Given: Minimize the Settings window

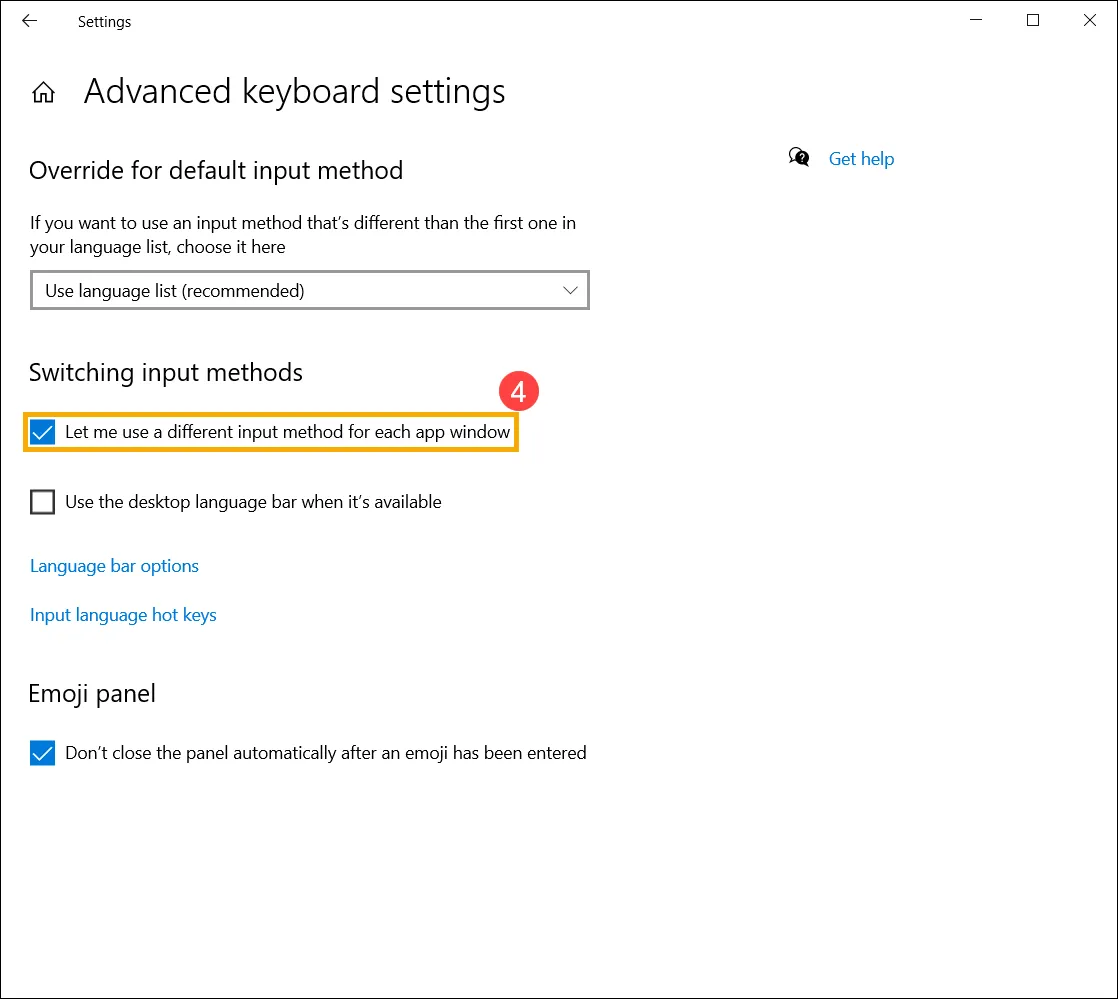Looking at the screenshot, I should pos(976,21).
